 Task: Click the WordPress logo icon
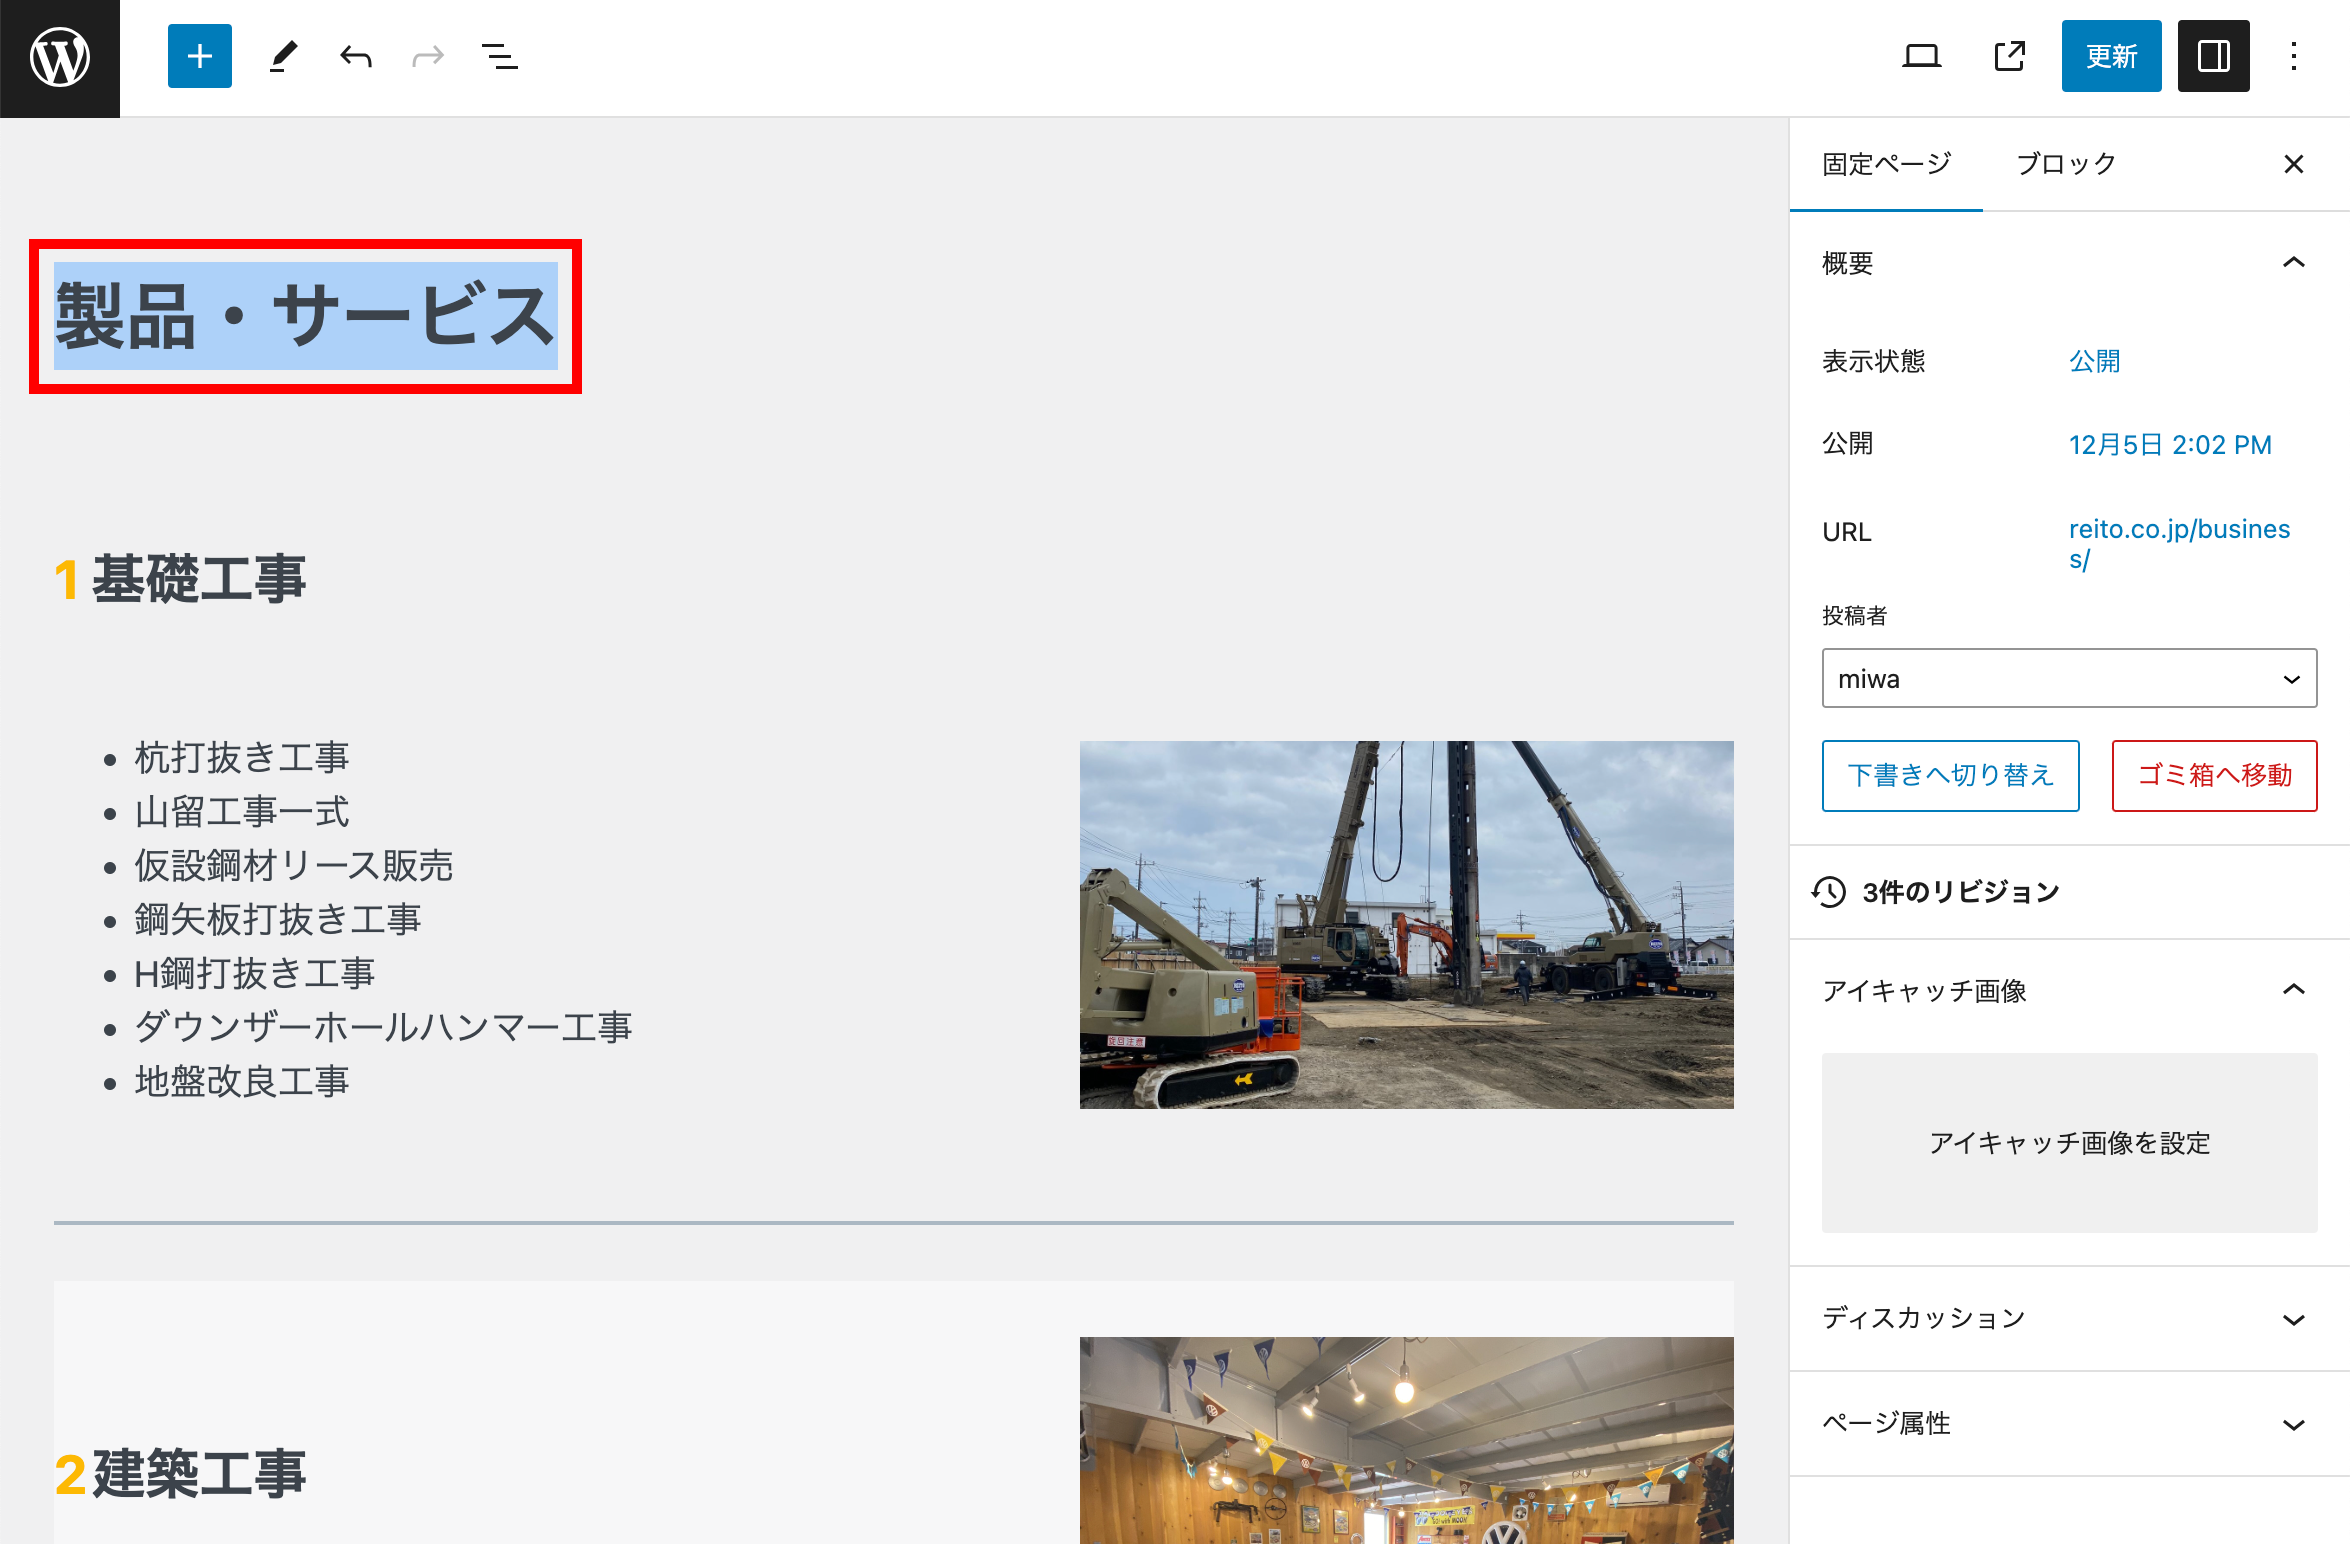60,57
